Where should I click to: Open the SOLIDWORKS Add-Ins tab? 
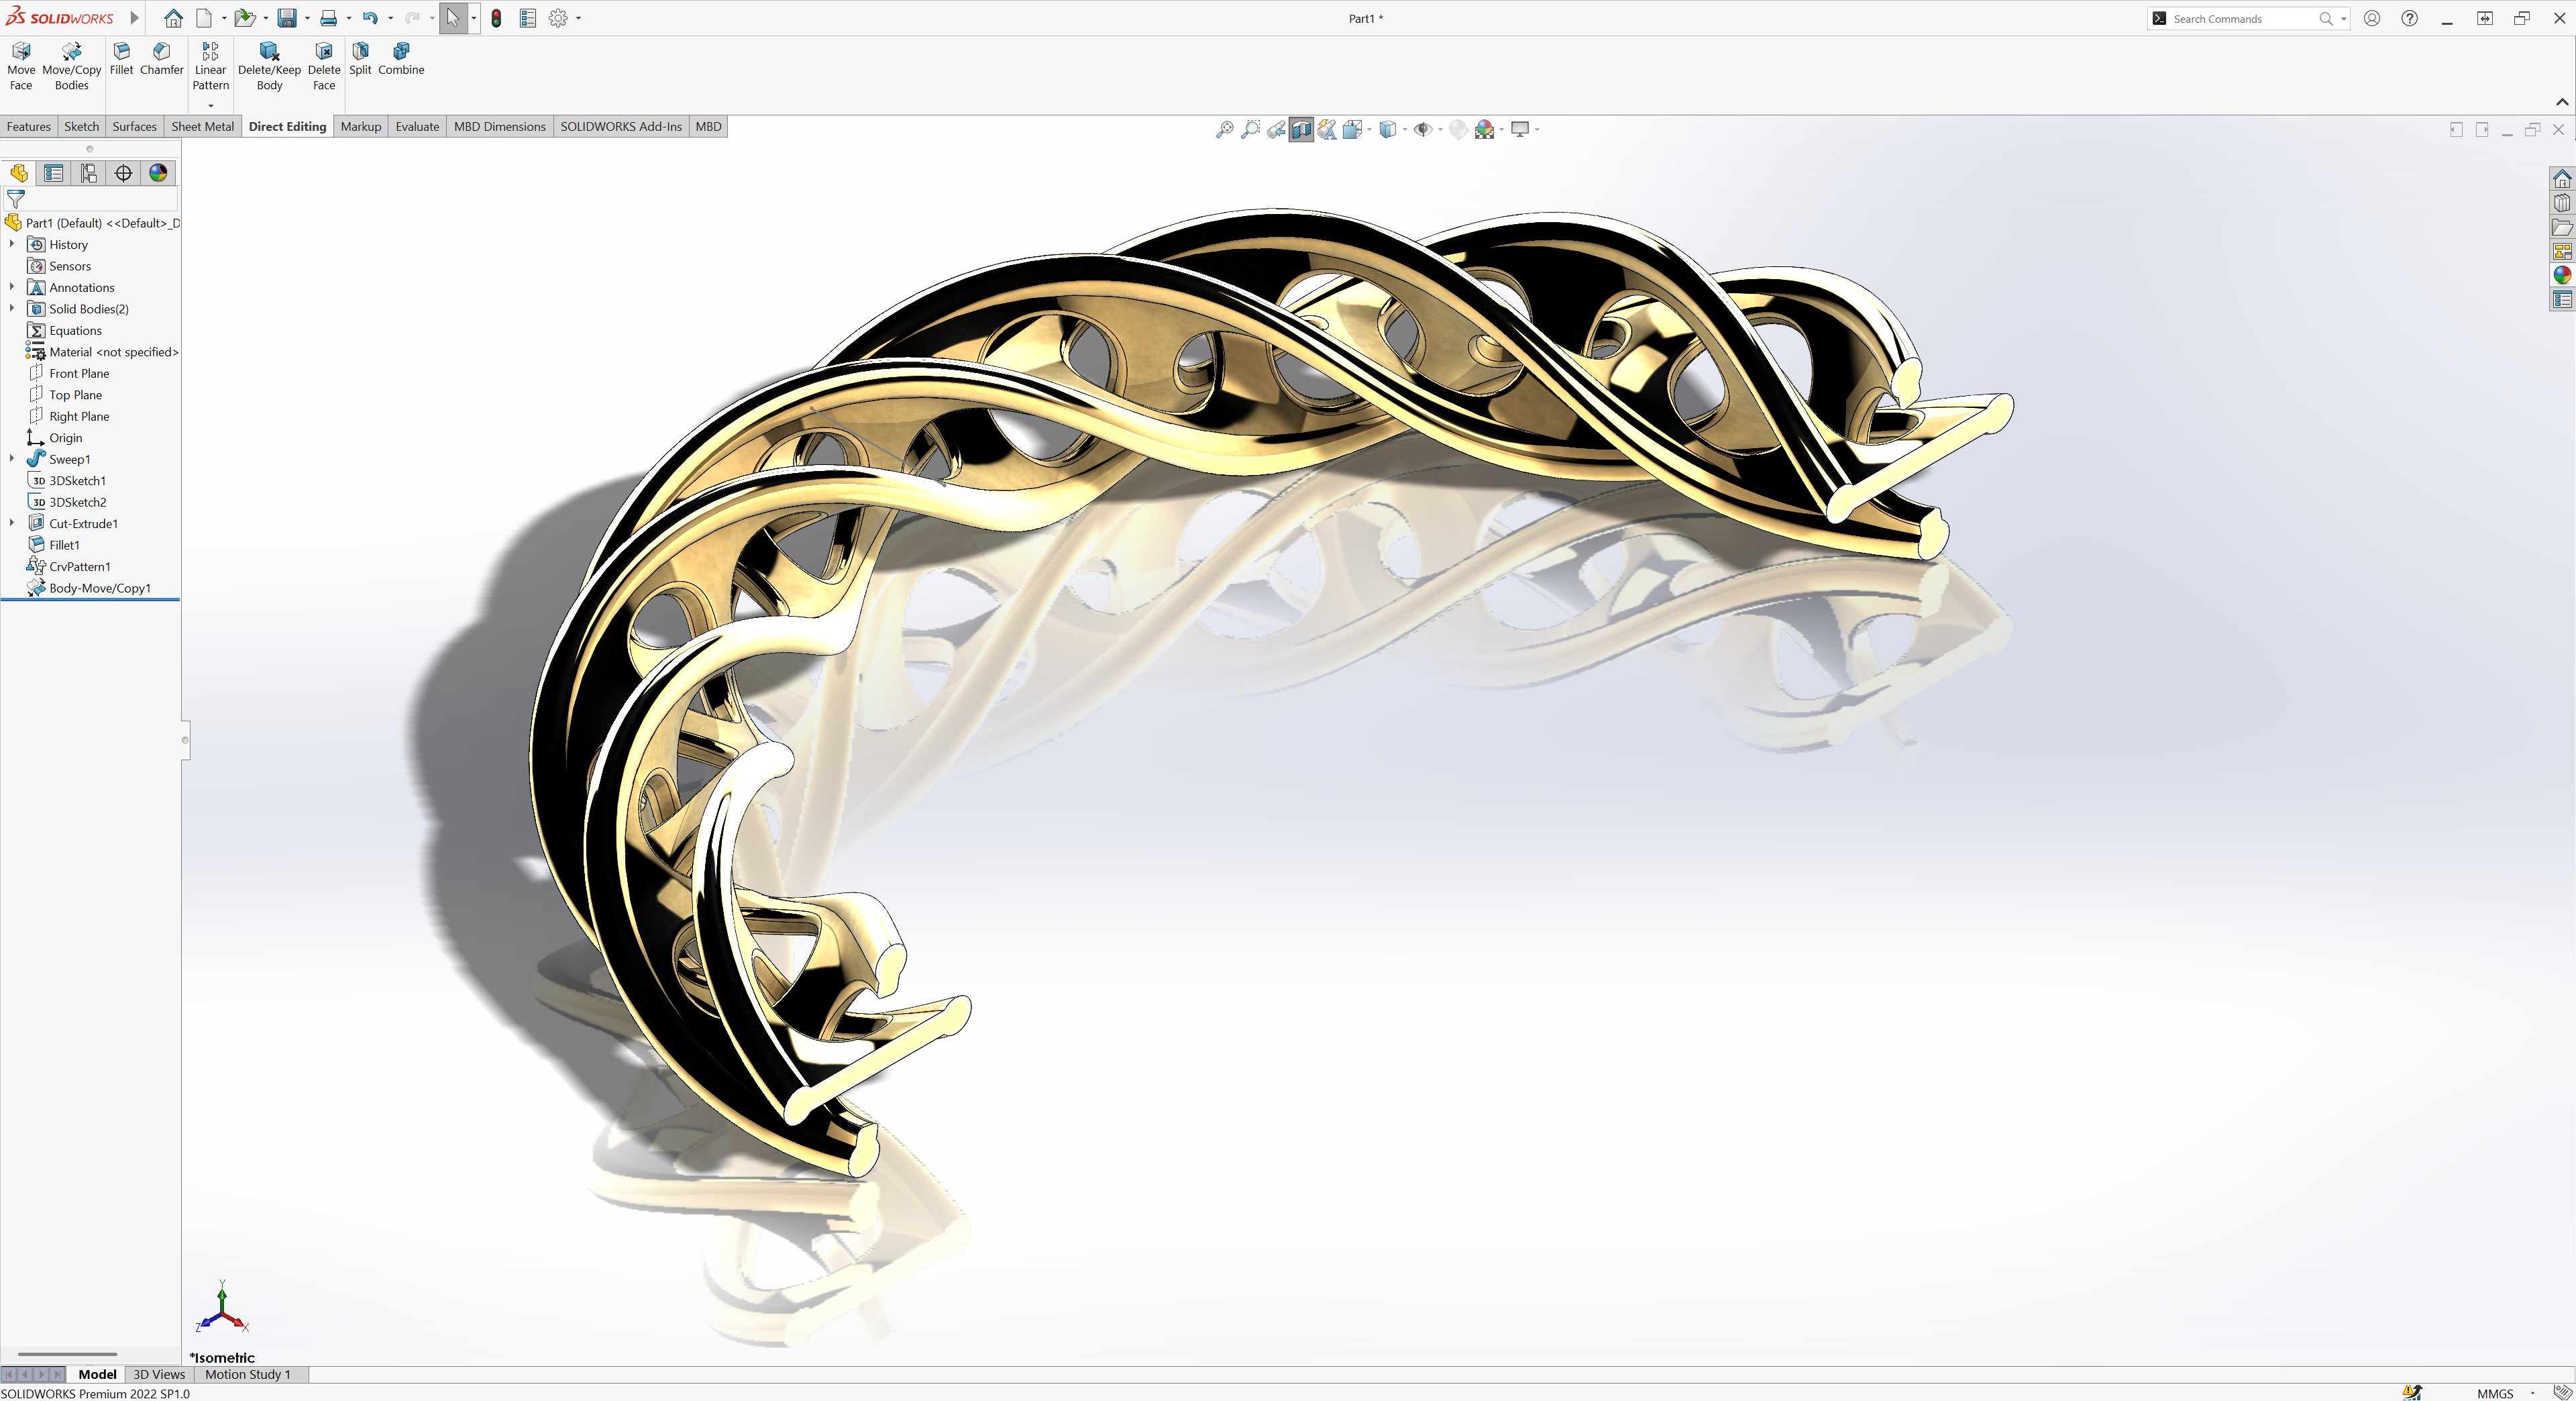pyautogui.click(x=620, y=126)
